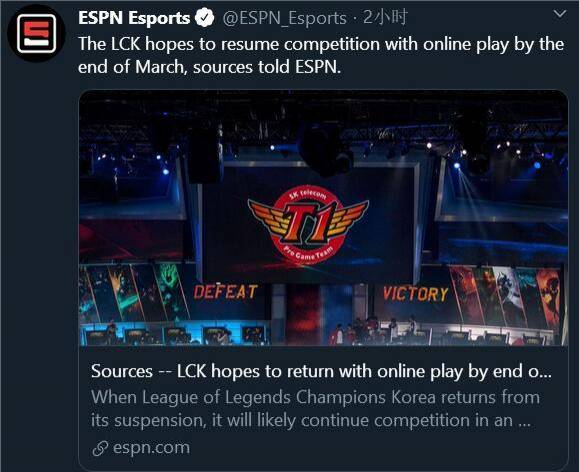
Task: Open the espn.com domain link
Action: pyautogui.click(x=151, y=448)
